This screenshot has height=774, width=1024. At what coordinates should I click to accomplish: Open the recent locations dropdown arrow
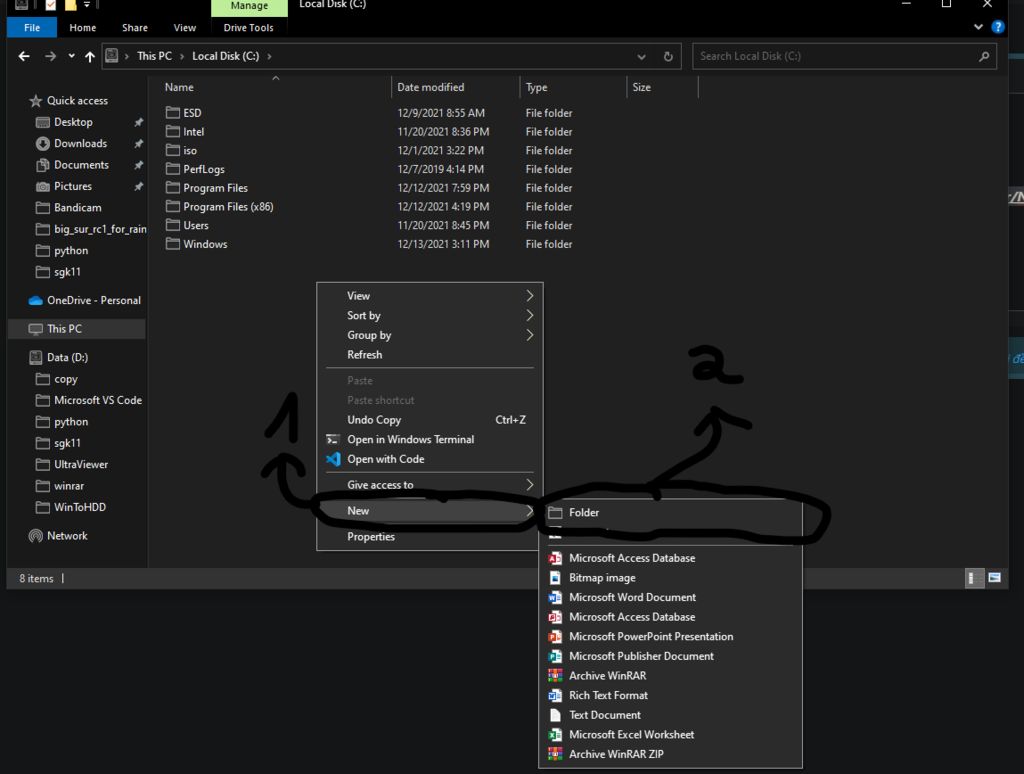tap(71, 56)
